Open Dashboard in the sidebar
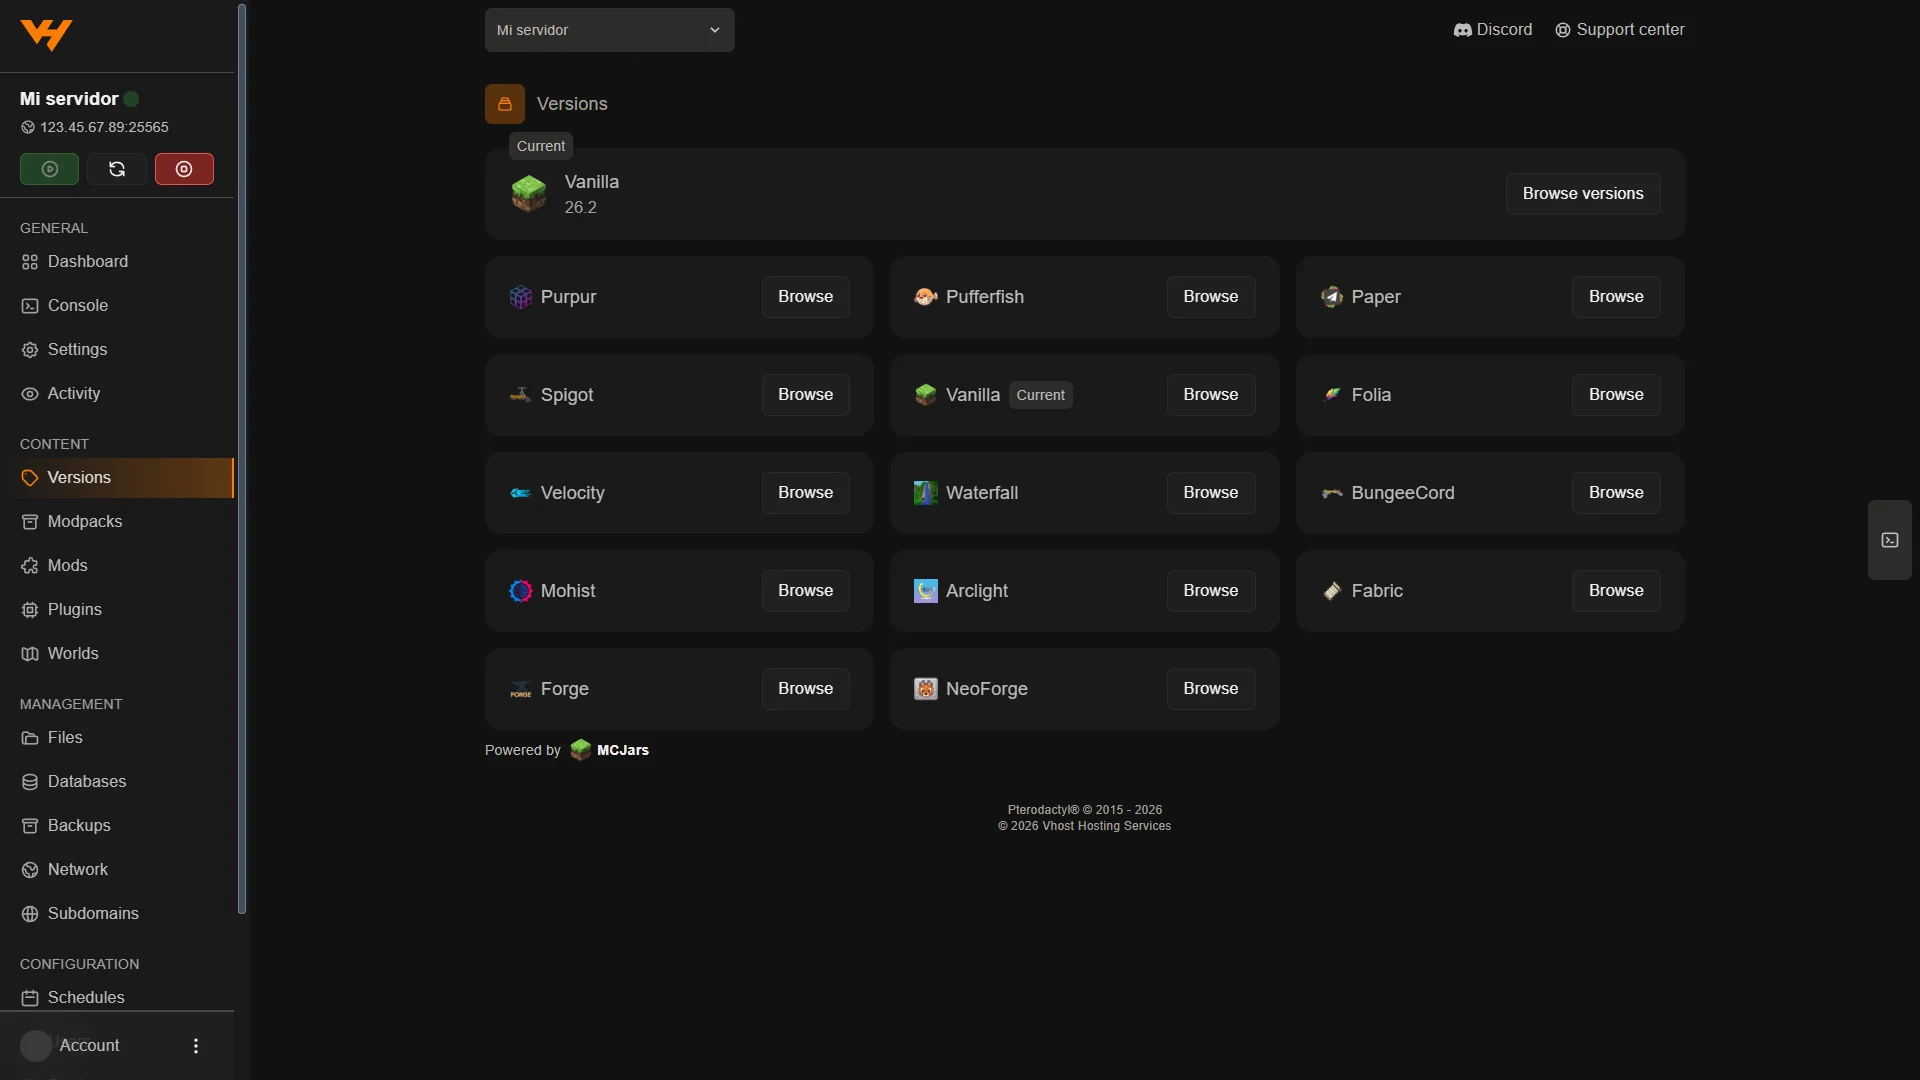The image size is (1920, 1080). (x=117, y=262)
